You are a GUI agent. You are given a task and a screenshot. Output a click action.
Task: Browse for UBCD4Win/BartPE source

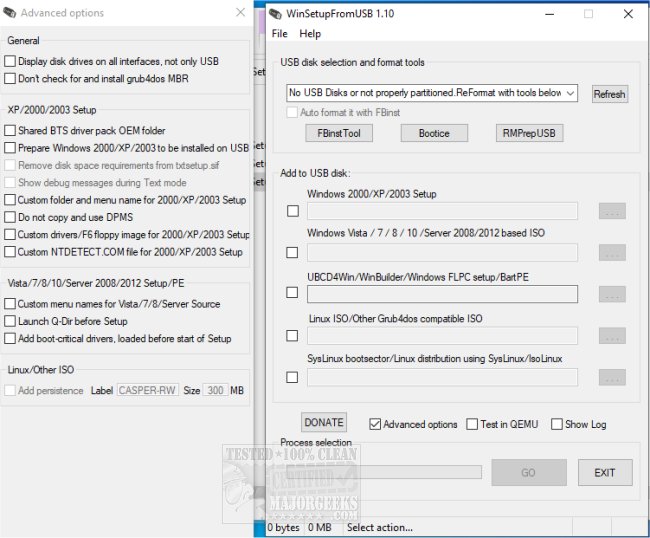click(612, 294)
